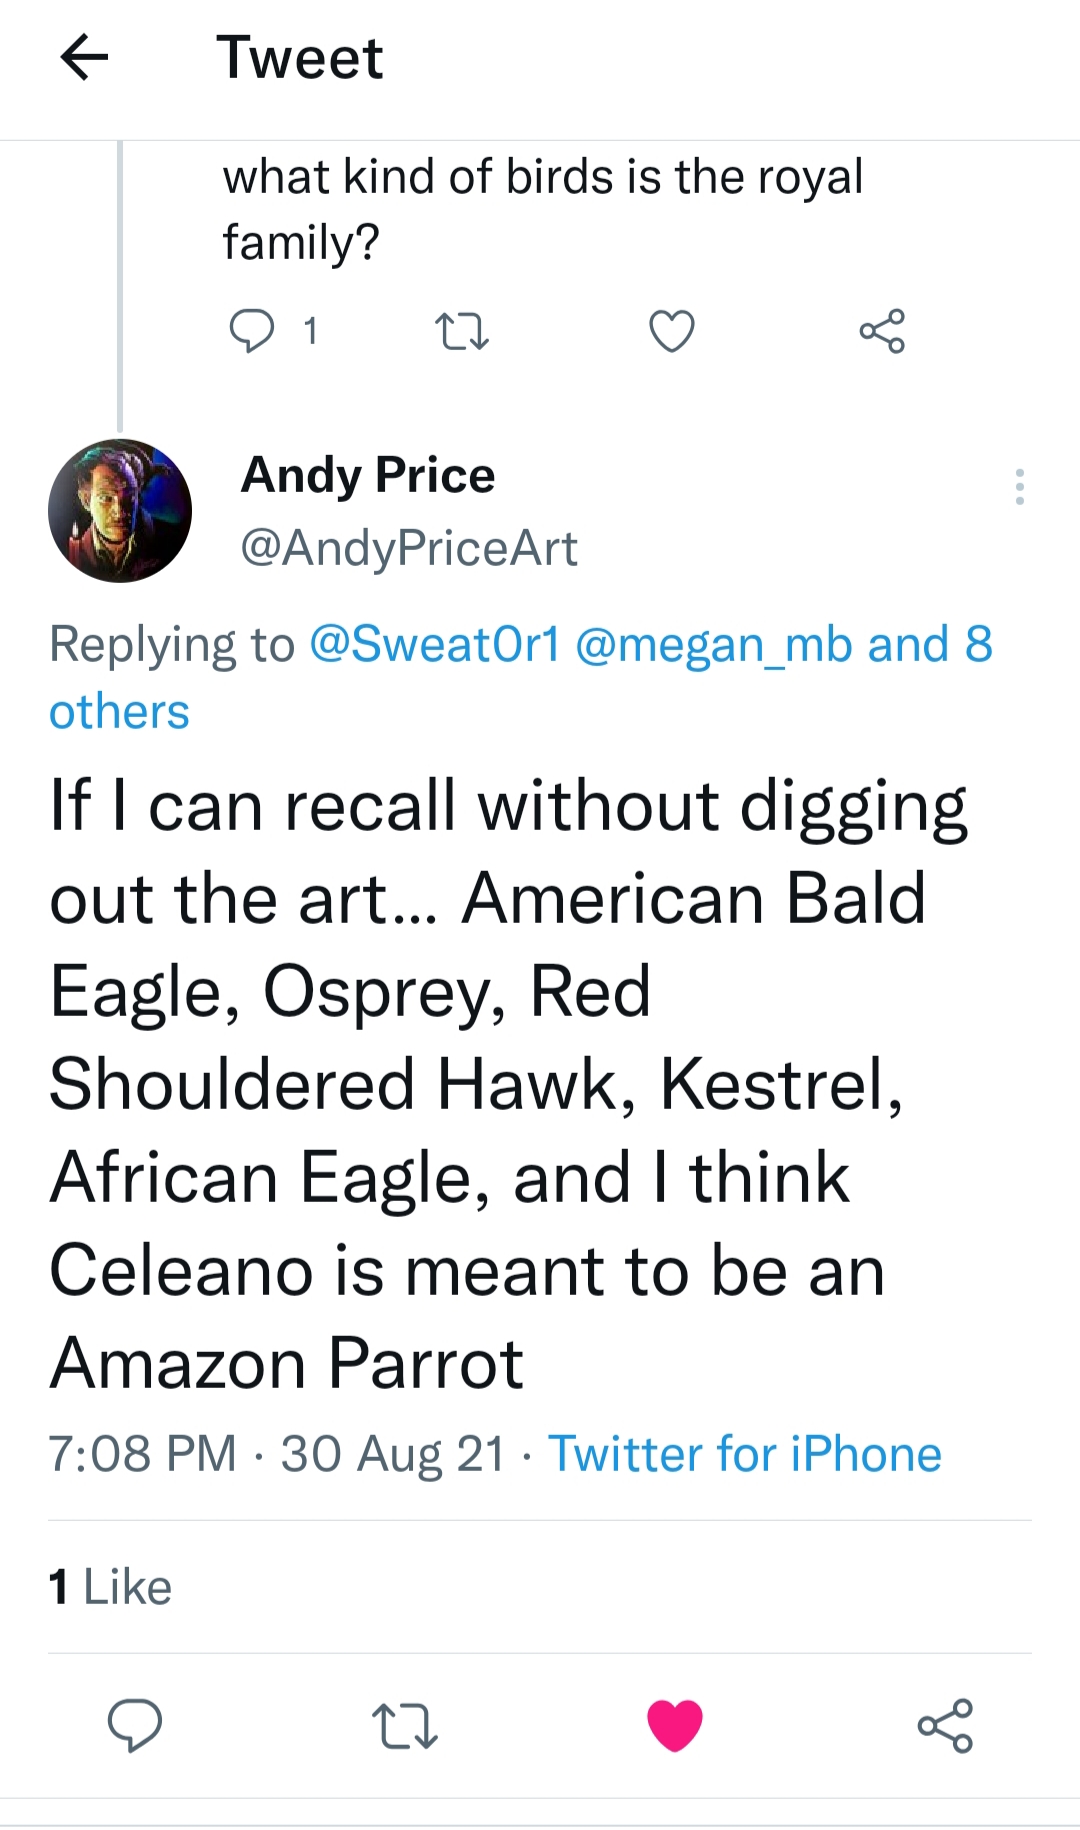View the 1 Like list
1080x1830 pixels.
click(x=110, y=1587)
